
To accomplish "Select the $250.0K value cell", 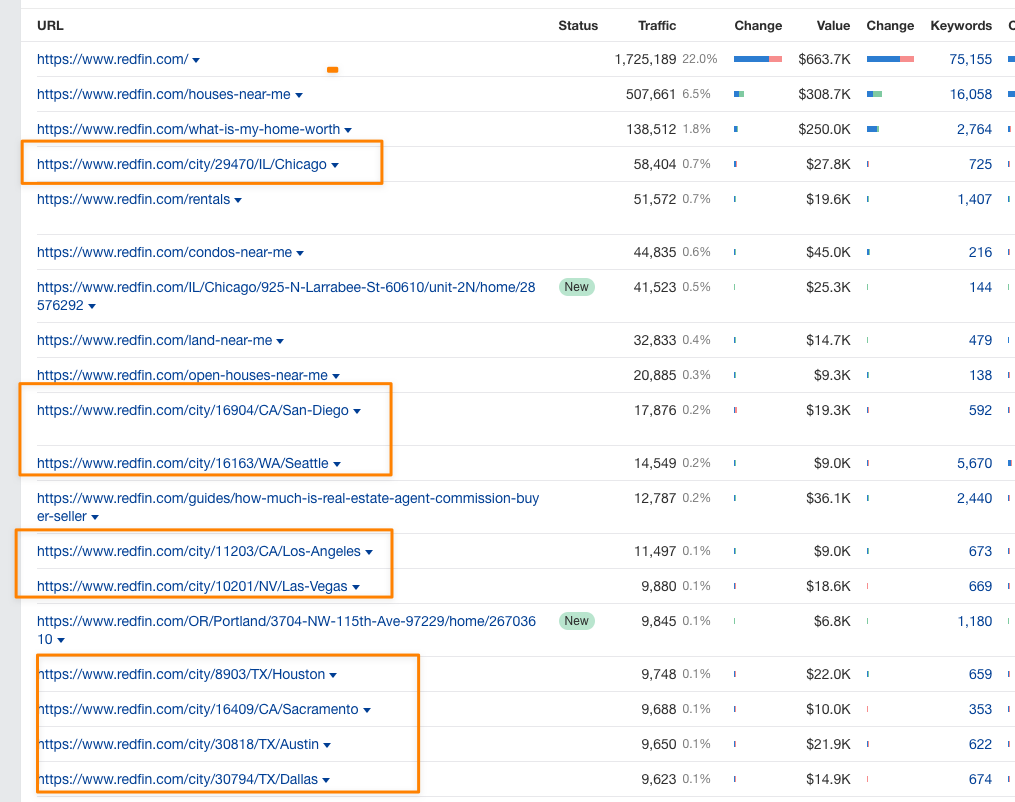I will click(824, 129).
